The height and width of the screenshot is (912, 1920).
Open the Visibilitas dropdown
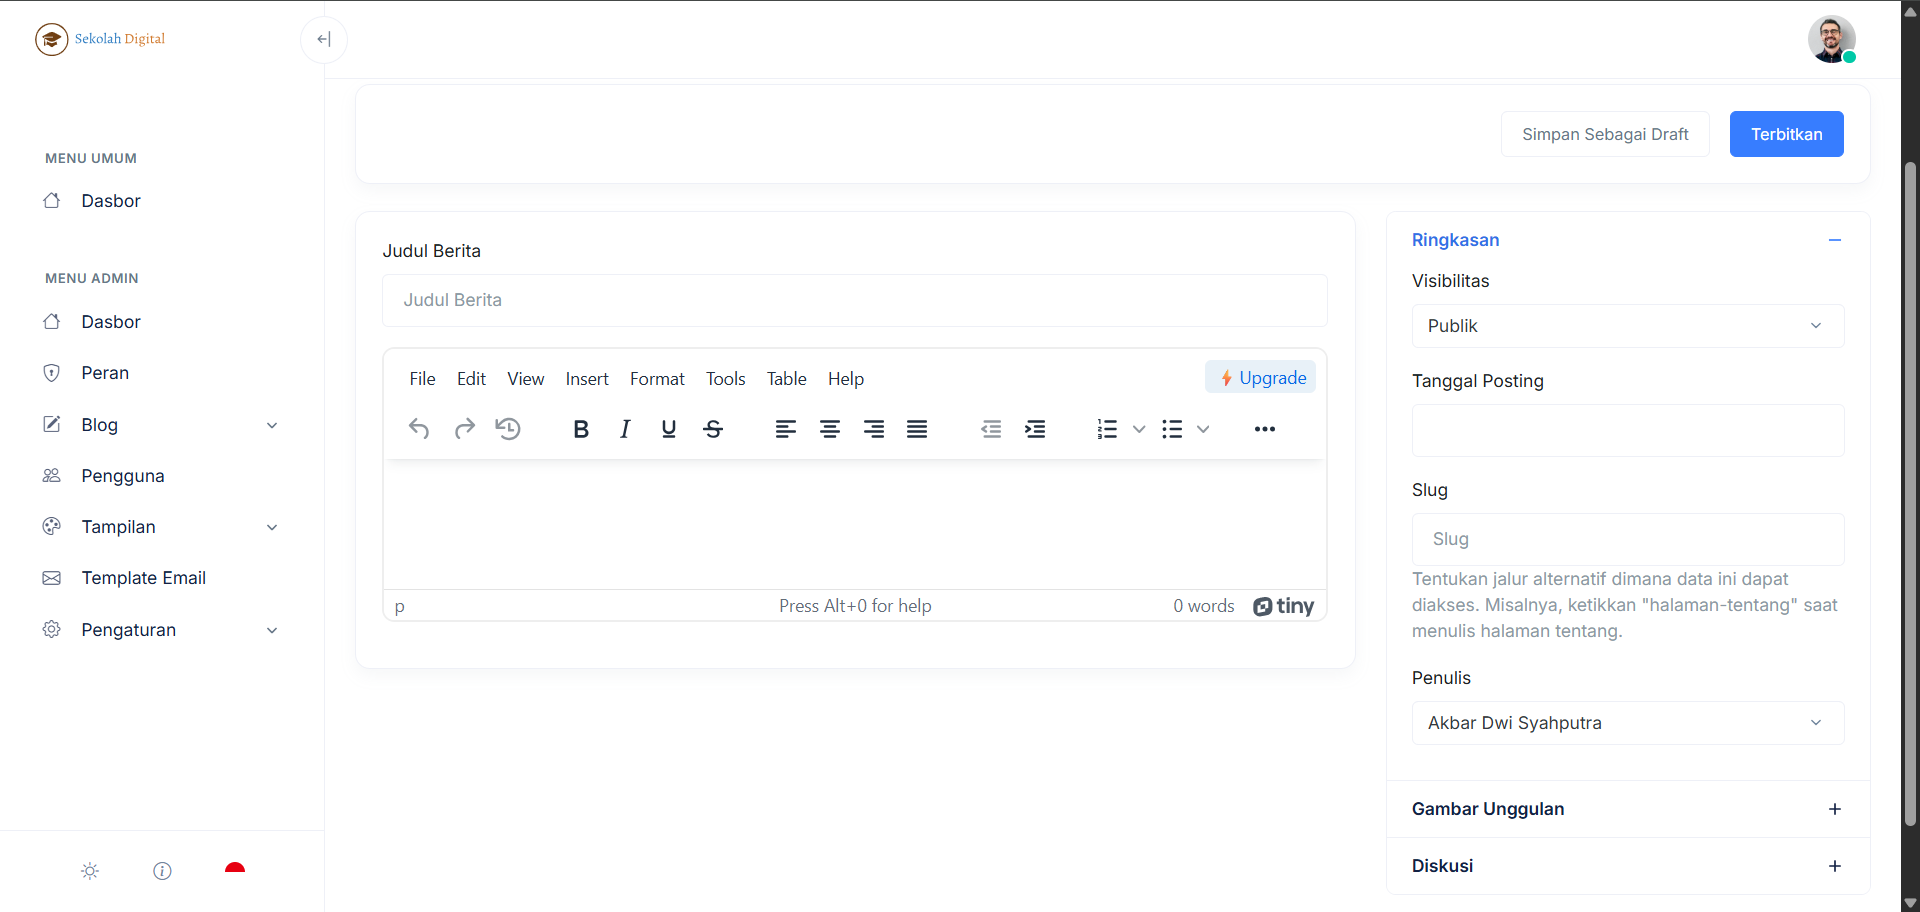[x=1627, y=326]
